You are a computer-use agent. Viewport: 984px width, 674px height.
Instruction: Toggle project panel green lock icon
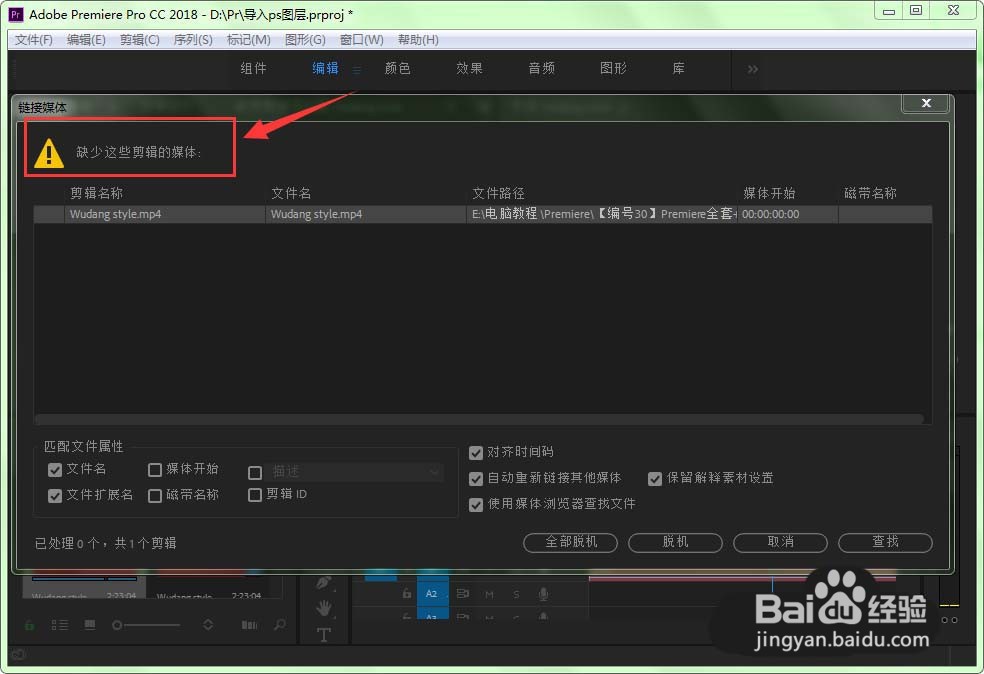coord(29,625)
